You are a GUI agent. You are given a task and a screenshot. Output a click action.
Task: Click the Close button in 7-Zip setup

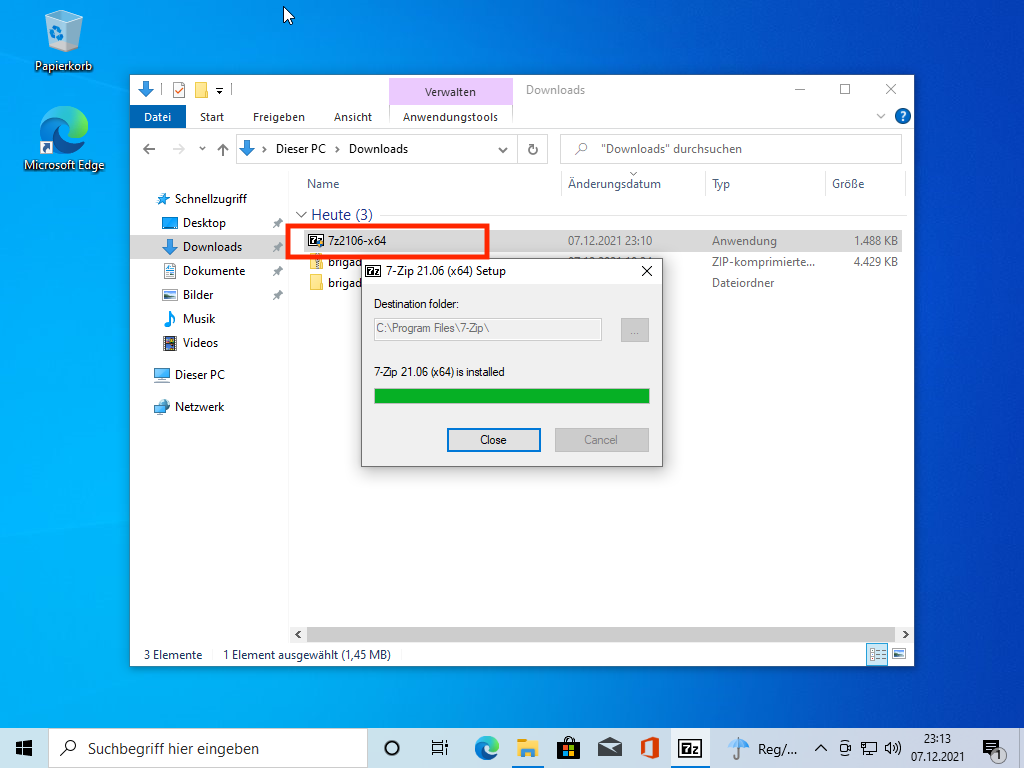[x=494, y=440]
